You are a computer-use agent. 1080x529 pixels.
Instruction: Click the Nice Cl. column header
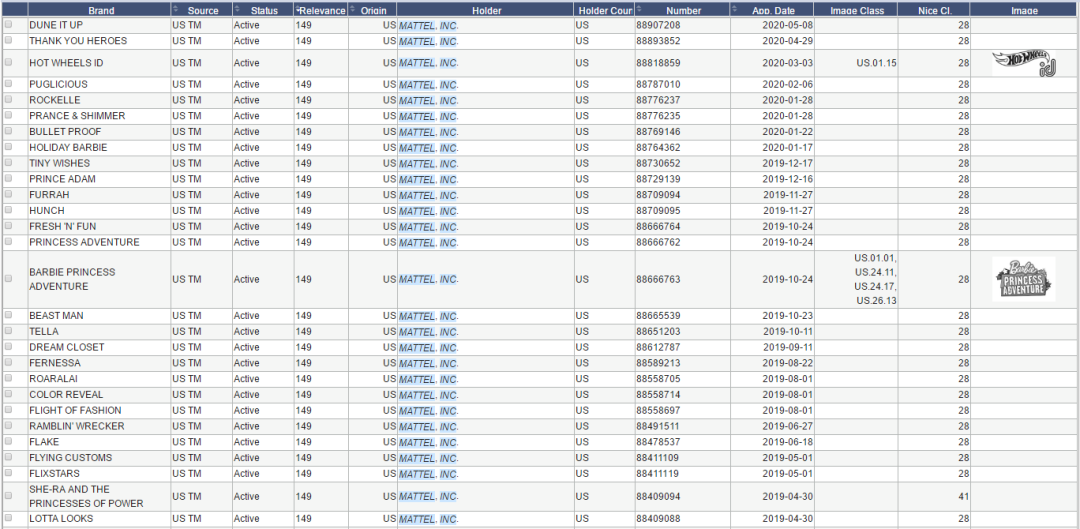934,10
